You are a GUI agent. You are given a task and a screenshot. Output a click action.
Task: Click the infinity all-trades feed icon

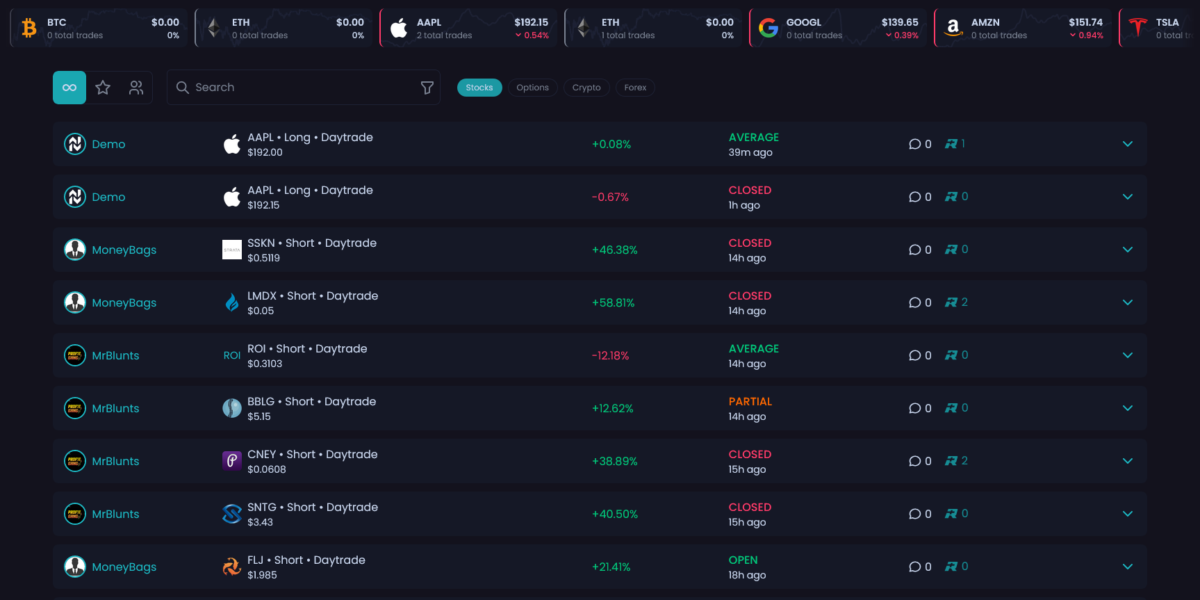tap(69, 88)
